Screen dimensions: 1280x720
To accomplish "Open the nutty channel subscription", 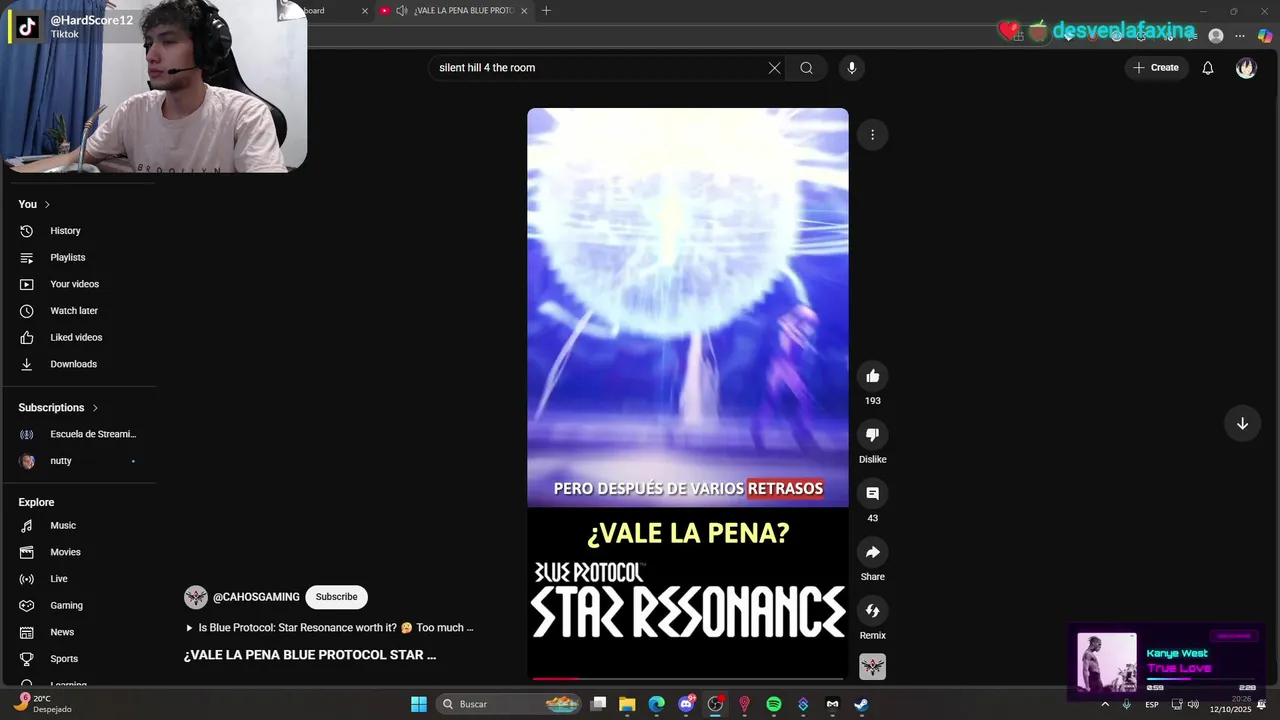I will (x=80, y=461).
